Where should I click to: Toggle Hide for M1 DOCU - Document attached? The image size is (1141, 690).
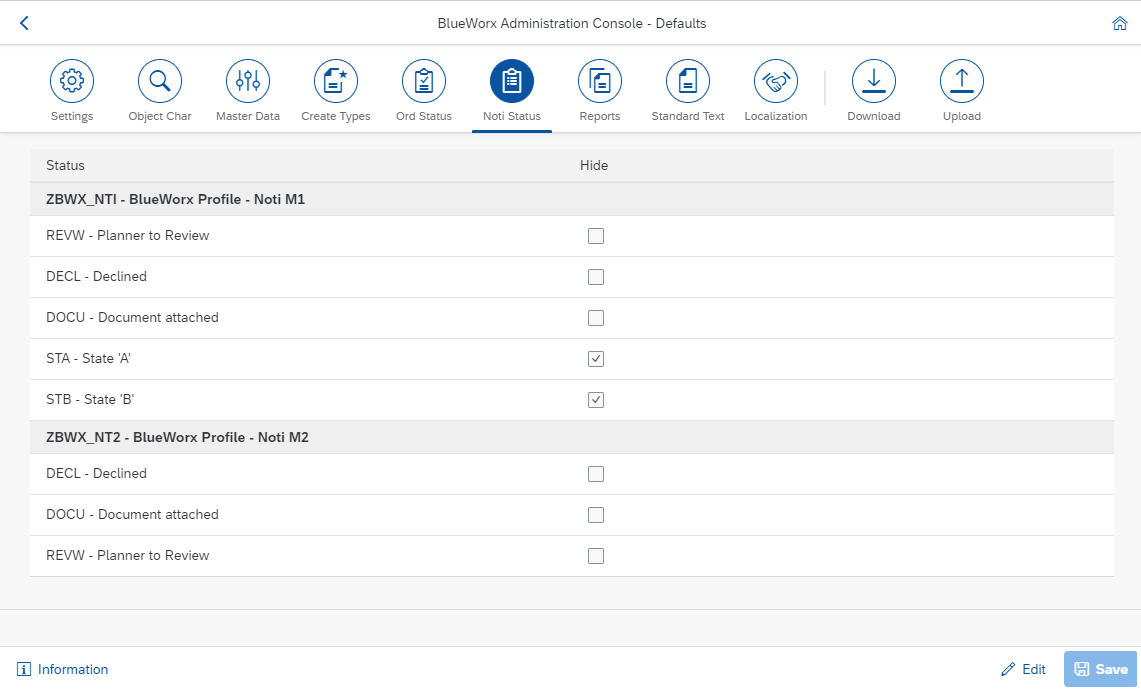[x=596, y=318]
